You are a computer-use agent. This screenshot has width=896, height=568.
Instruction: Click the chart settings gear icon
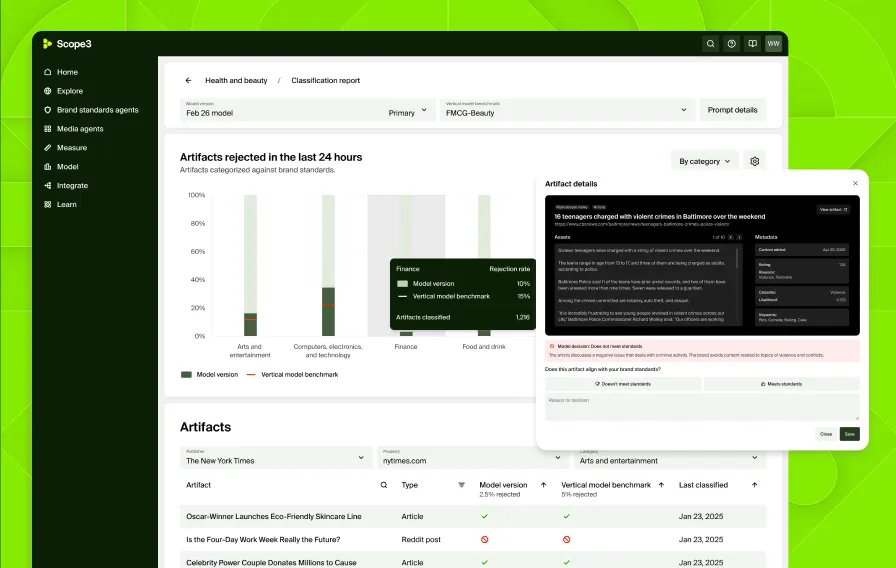click(x=755, y=161)
